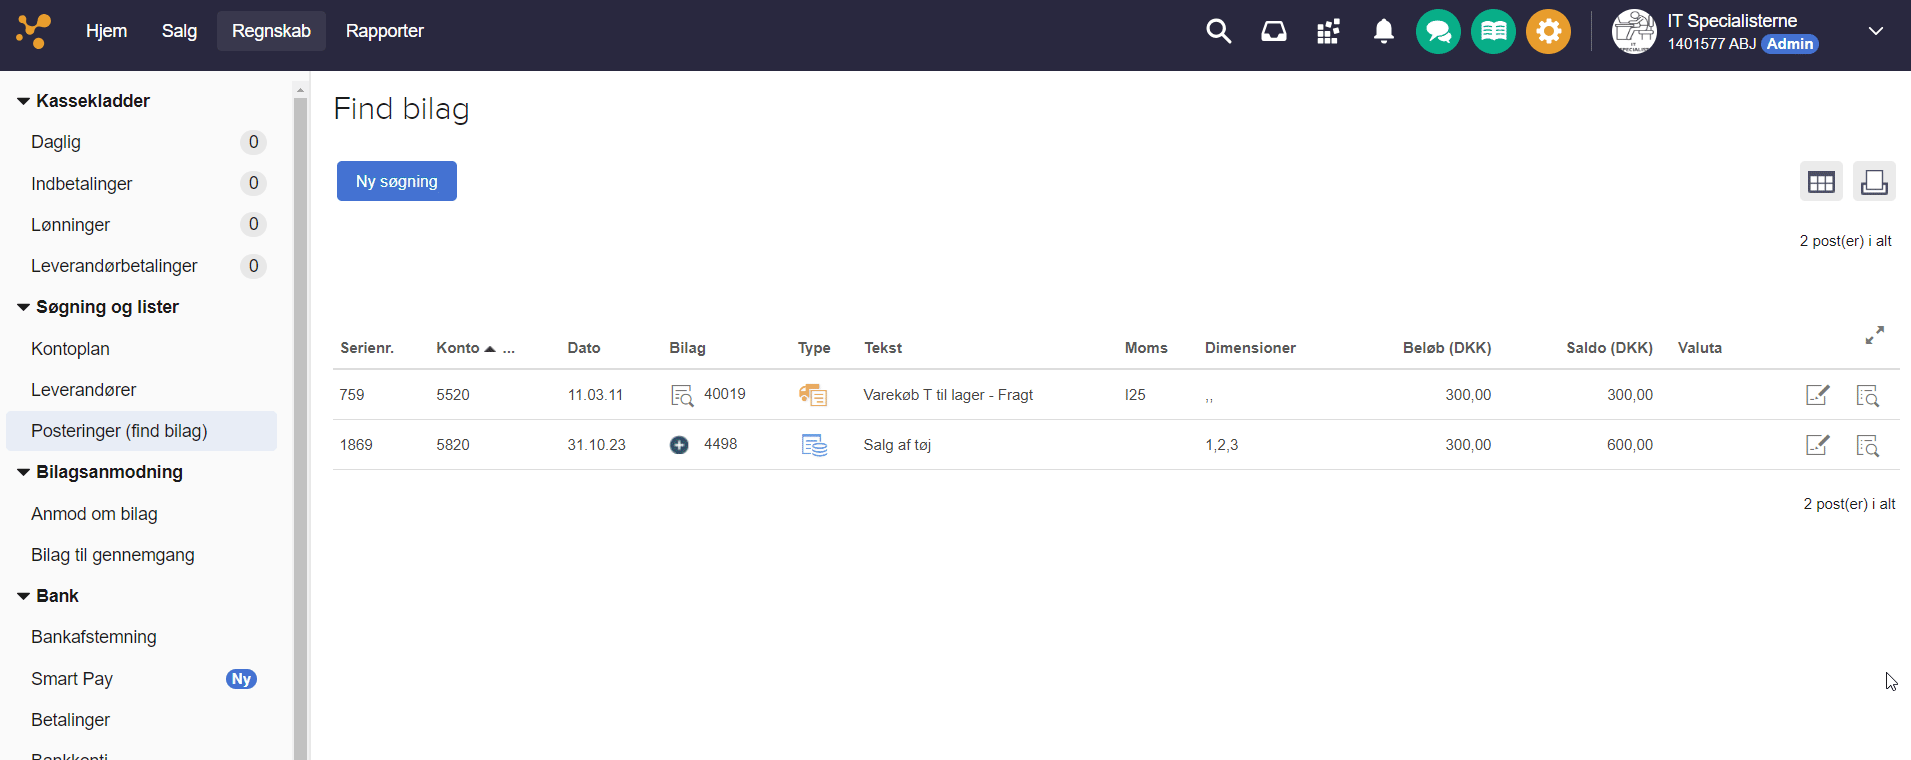Collapse the Kassekladder section

point(23,101)
